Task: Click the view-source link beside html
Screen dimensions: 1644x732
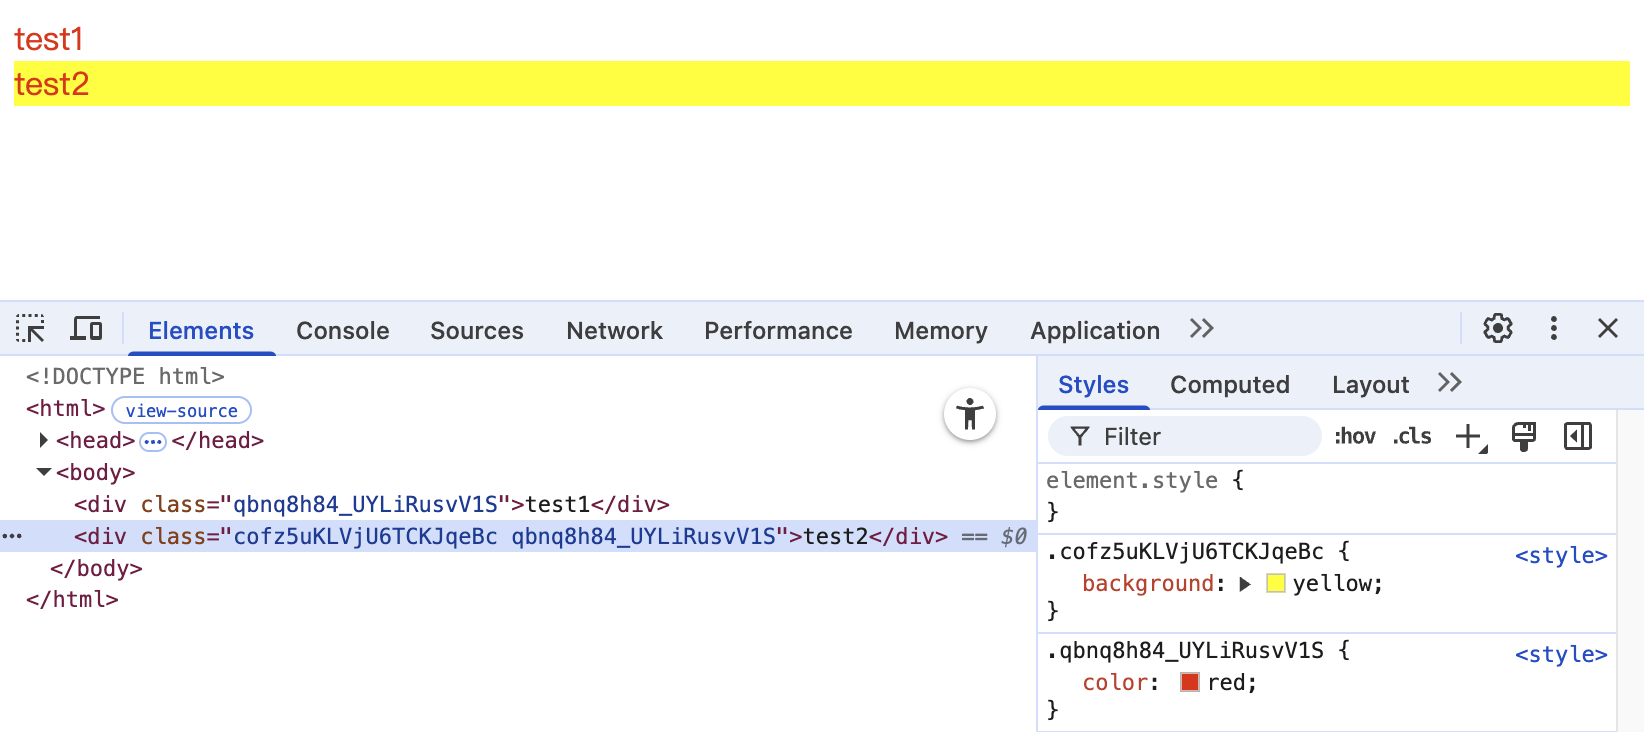Action: 181,411
